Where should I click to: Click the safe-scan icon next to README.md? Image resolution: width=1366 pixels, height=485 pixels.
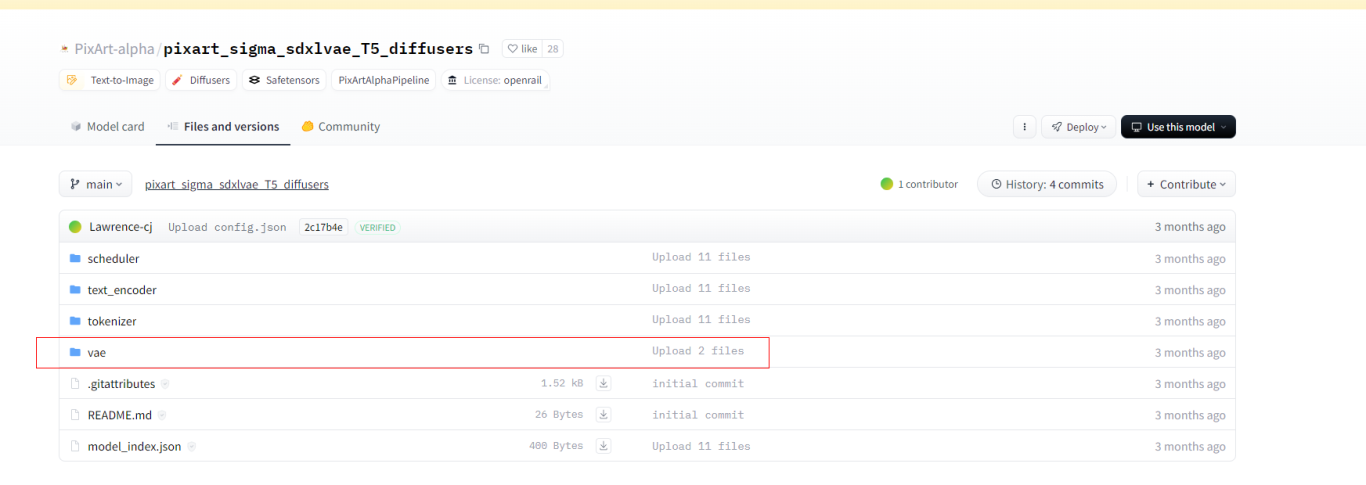tap(162, 415)
